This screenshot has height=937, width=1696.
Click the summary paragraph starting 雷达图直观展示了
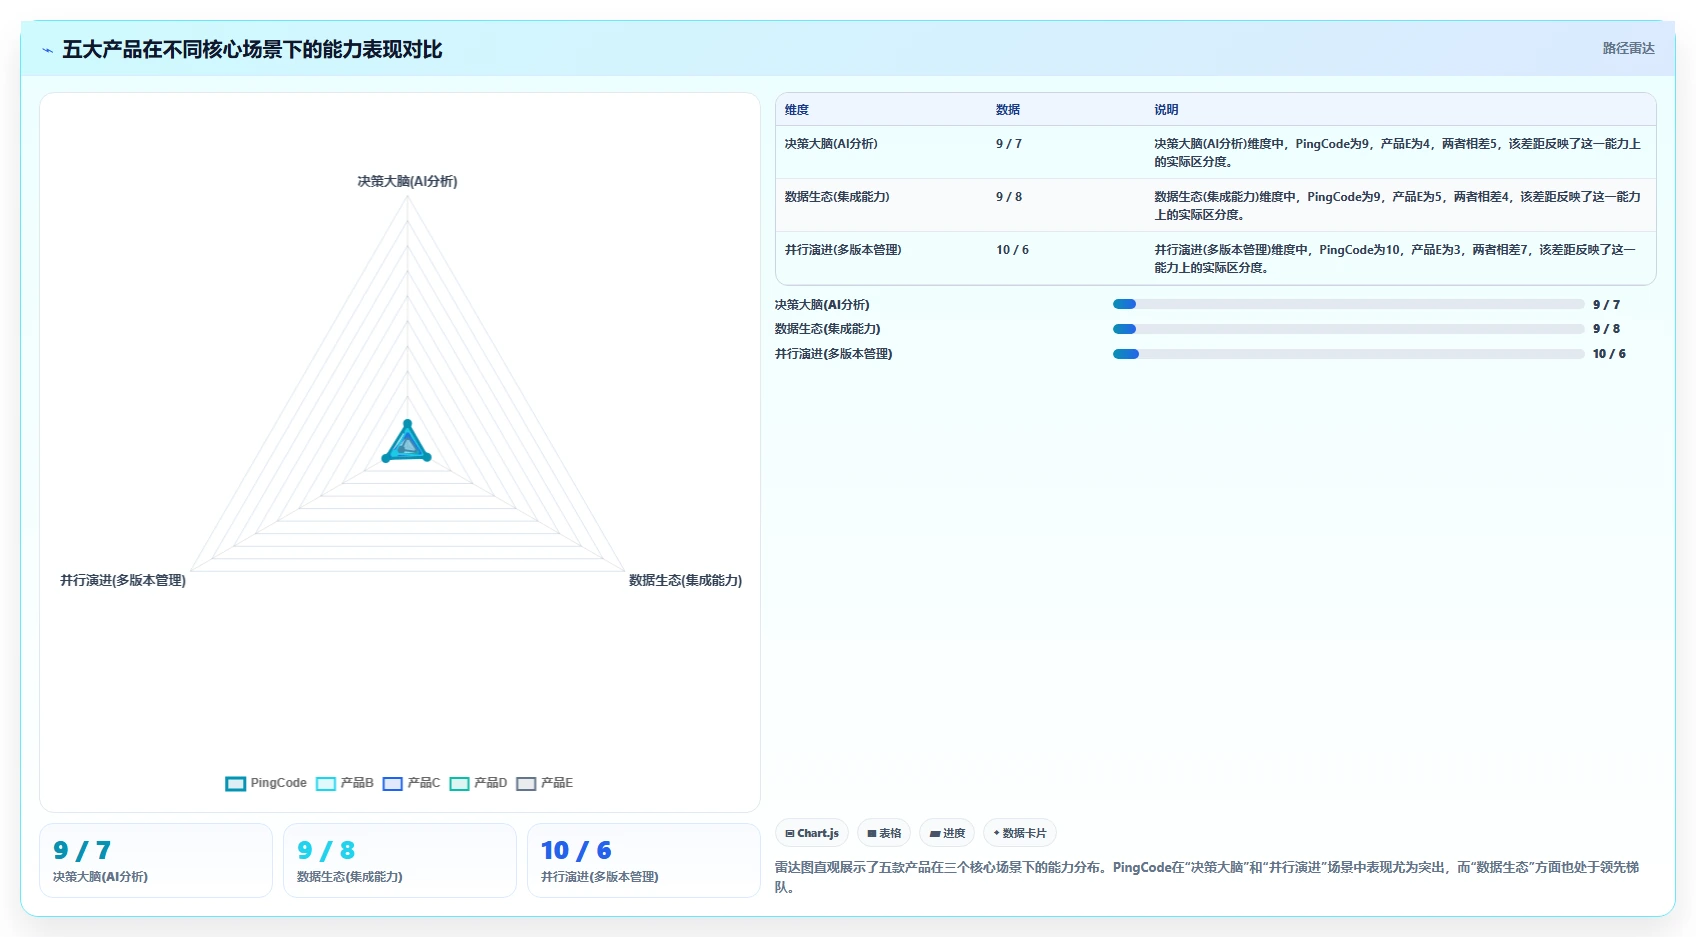[x=1207, y=877]
